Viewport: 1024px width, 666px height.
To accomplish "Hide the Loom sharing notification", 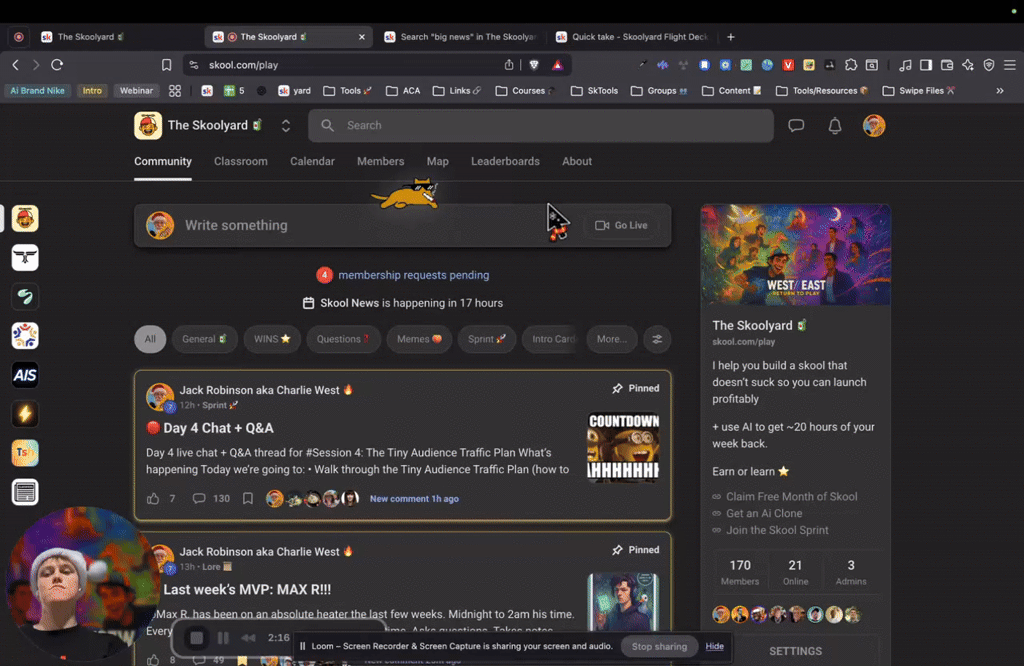I will [x=714, y=646].
